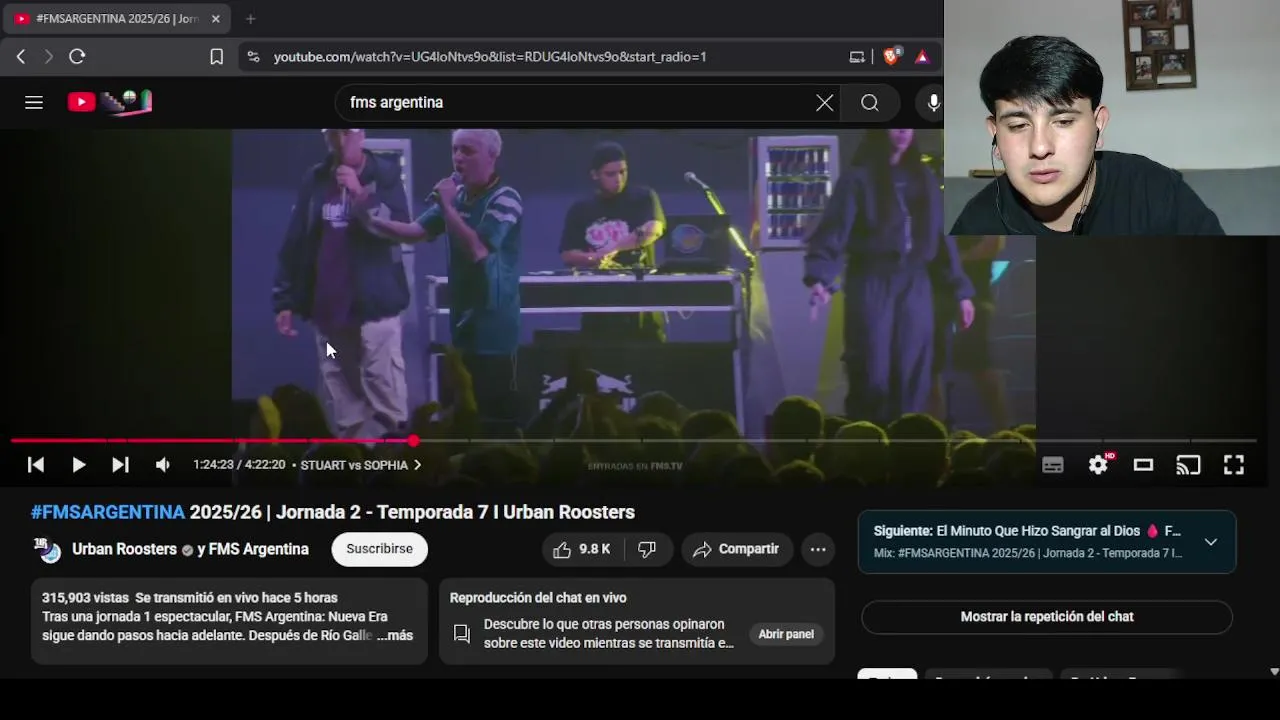This screenshot has width=1280, height=720.
Task: Run search with magnifying glass button
Action: [x=870, y=102]
